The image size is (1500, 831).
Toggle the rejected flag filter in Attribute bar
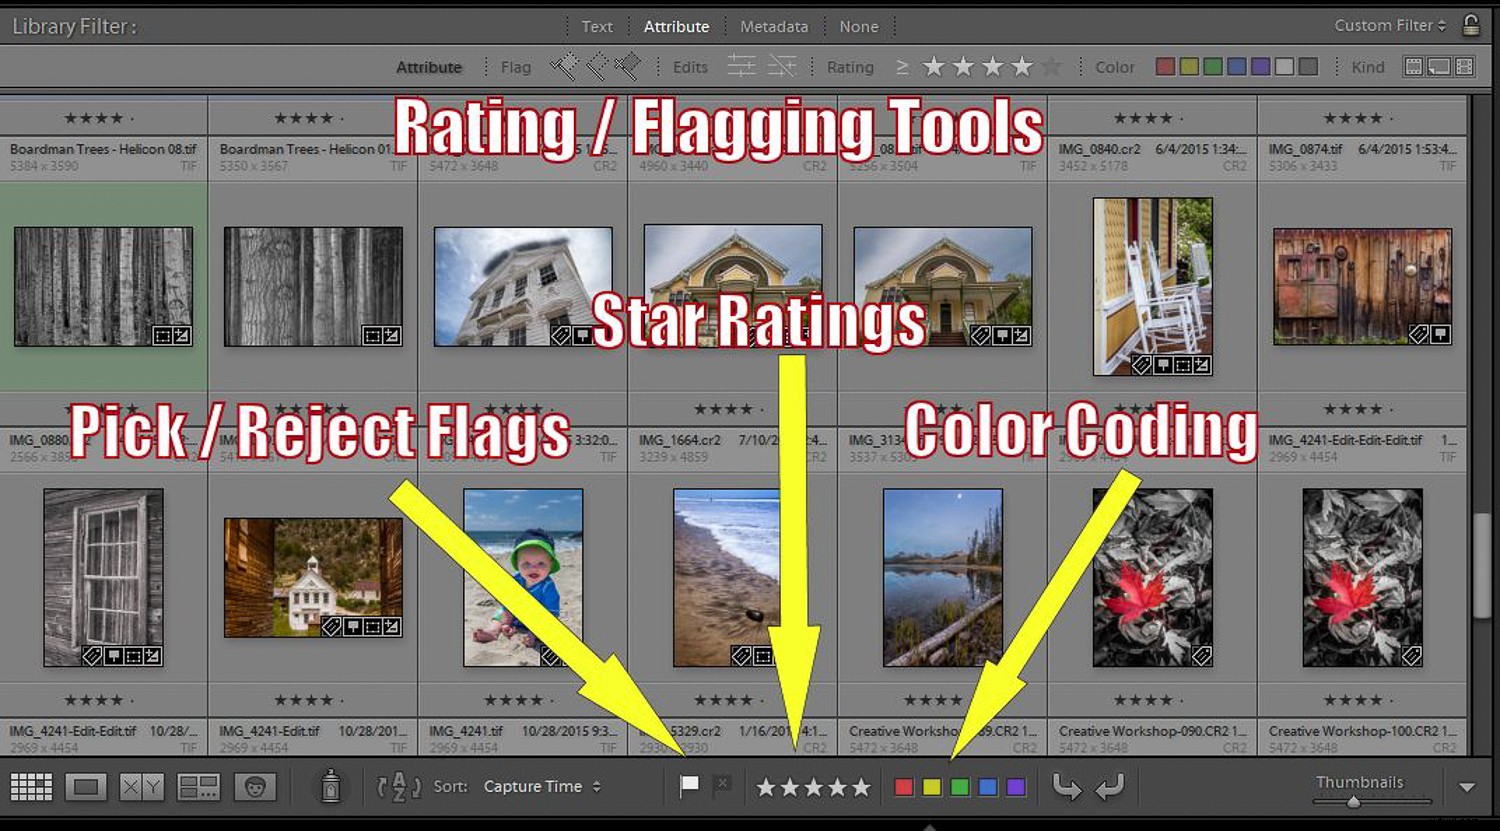[628, 66]
